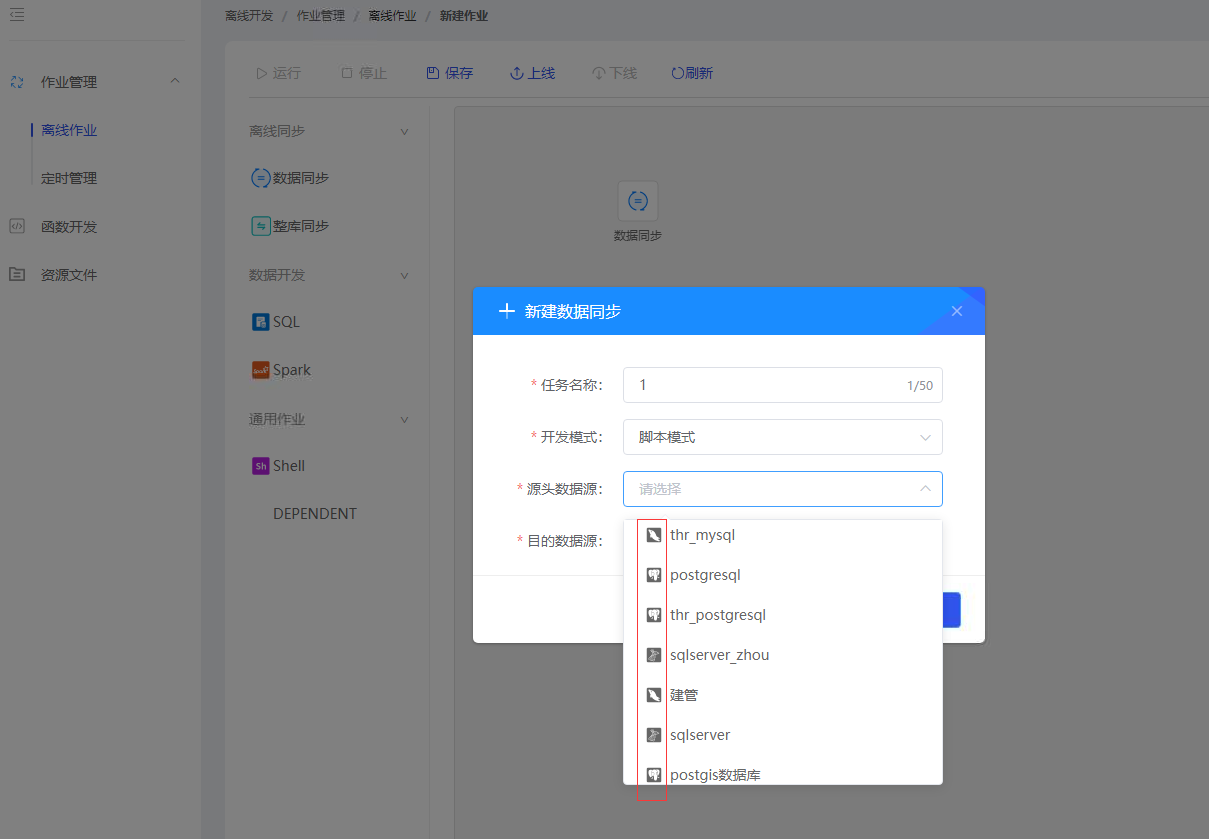Collapse the 作业管理 sidebar group
The width and height of the screenshot is (1209, 839).
tap(175, 81)
